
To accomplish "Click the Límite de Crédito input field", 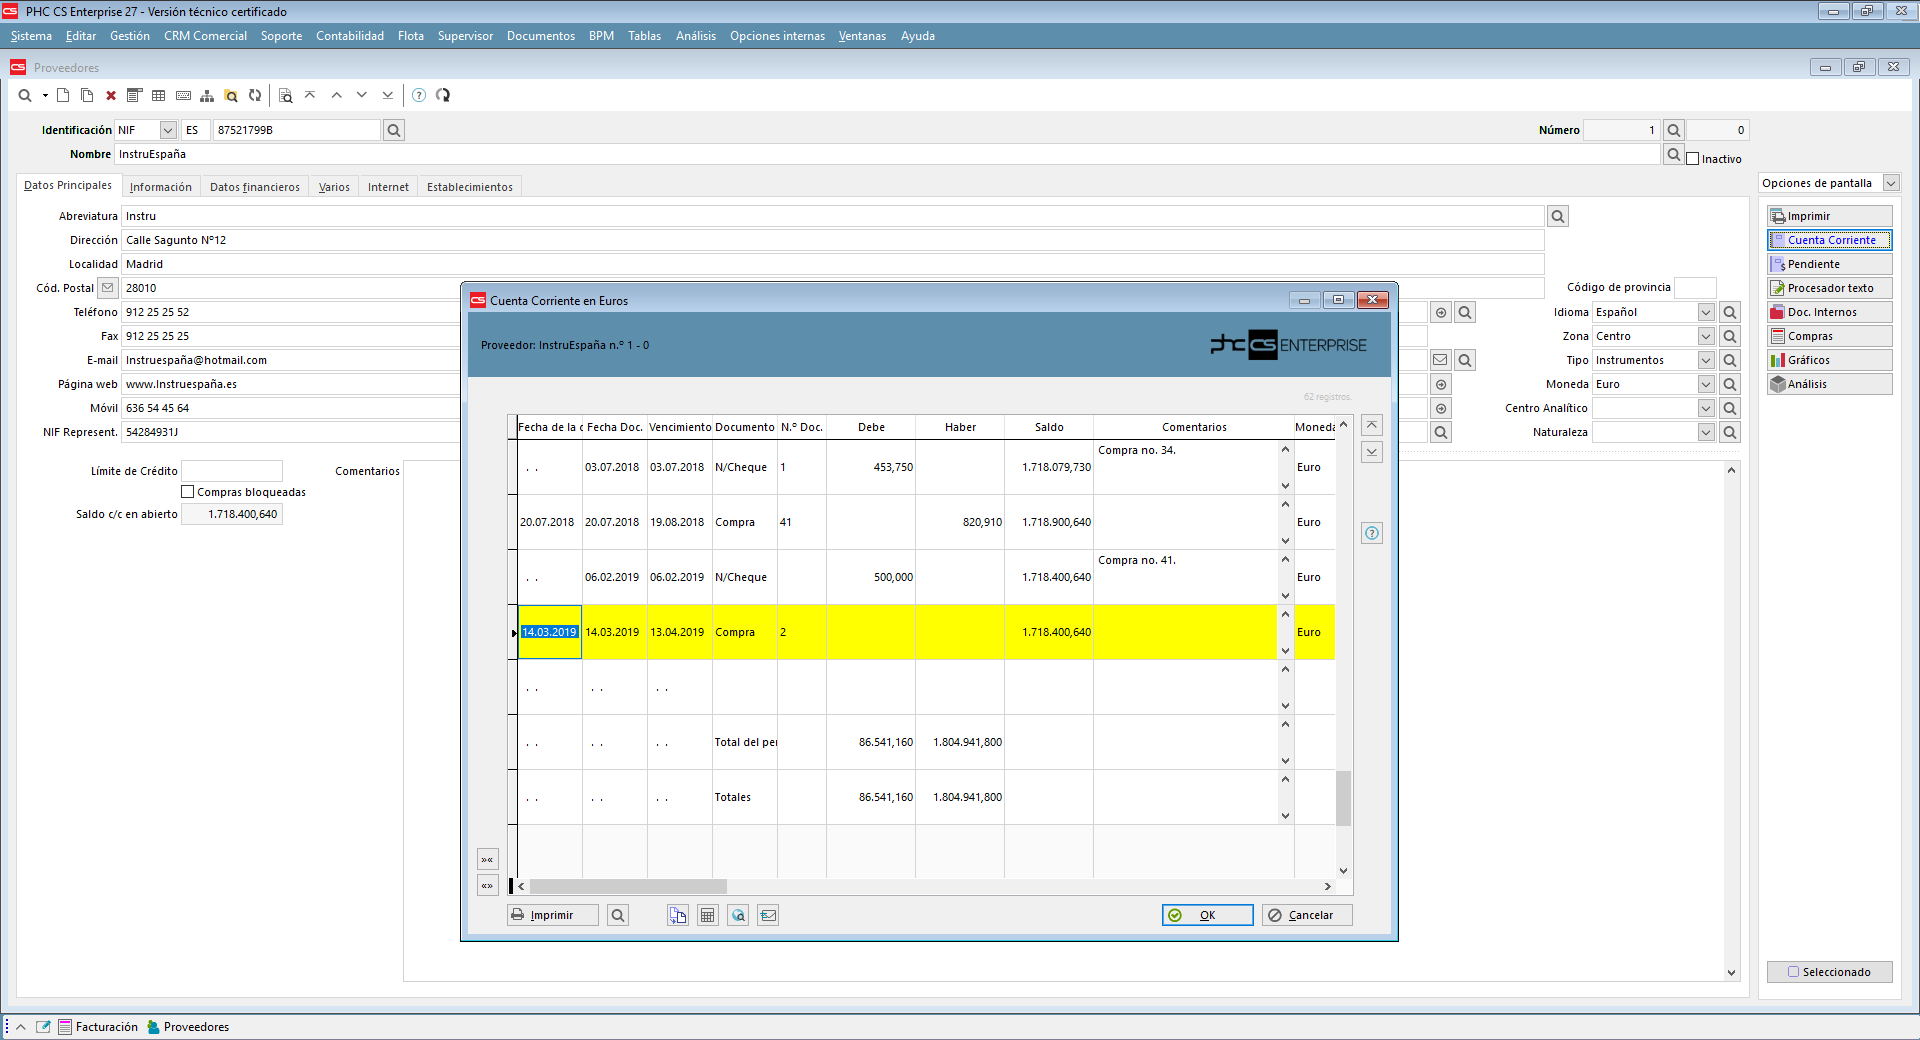I will 232,471.
